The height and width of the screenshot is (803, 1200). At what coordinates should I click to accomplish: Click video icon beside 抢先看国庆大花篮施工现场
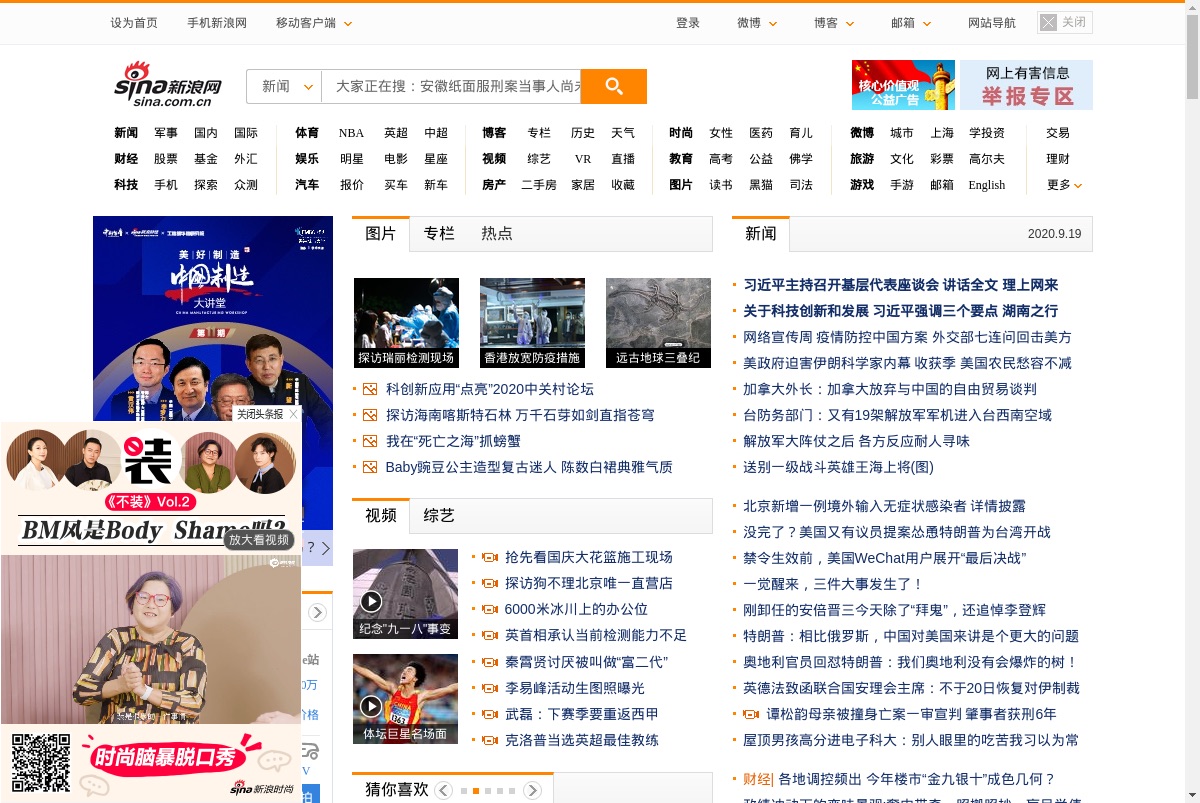pyautogui.click(x=490, y=557)
